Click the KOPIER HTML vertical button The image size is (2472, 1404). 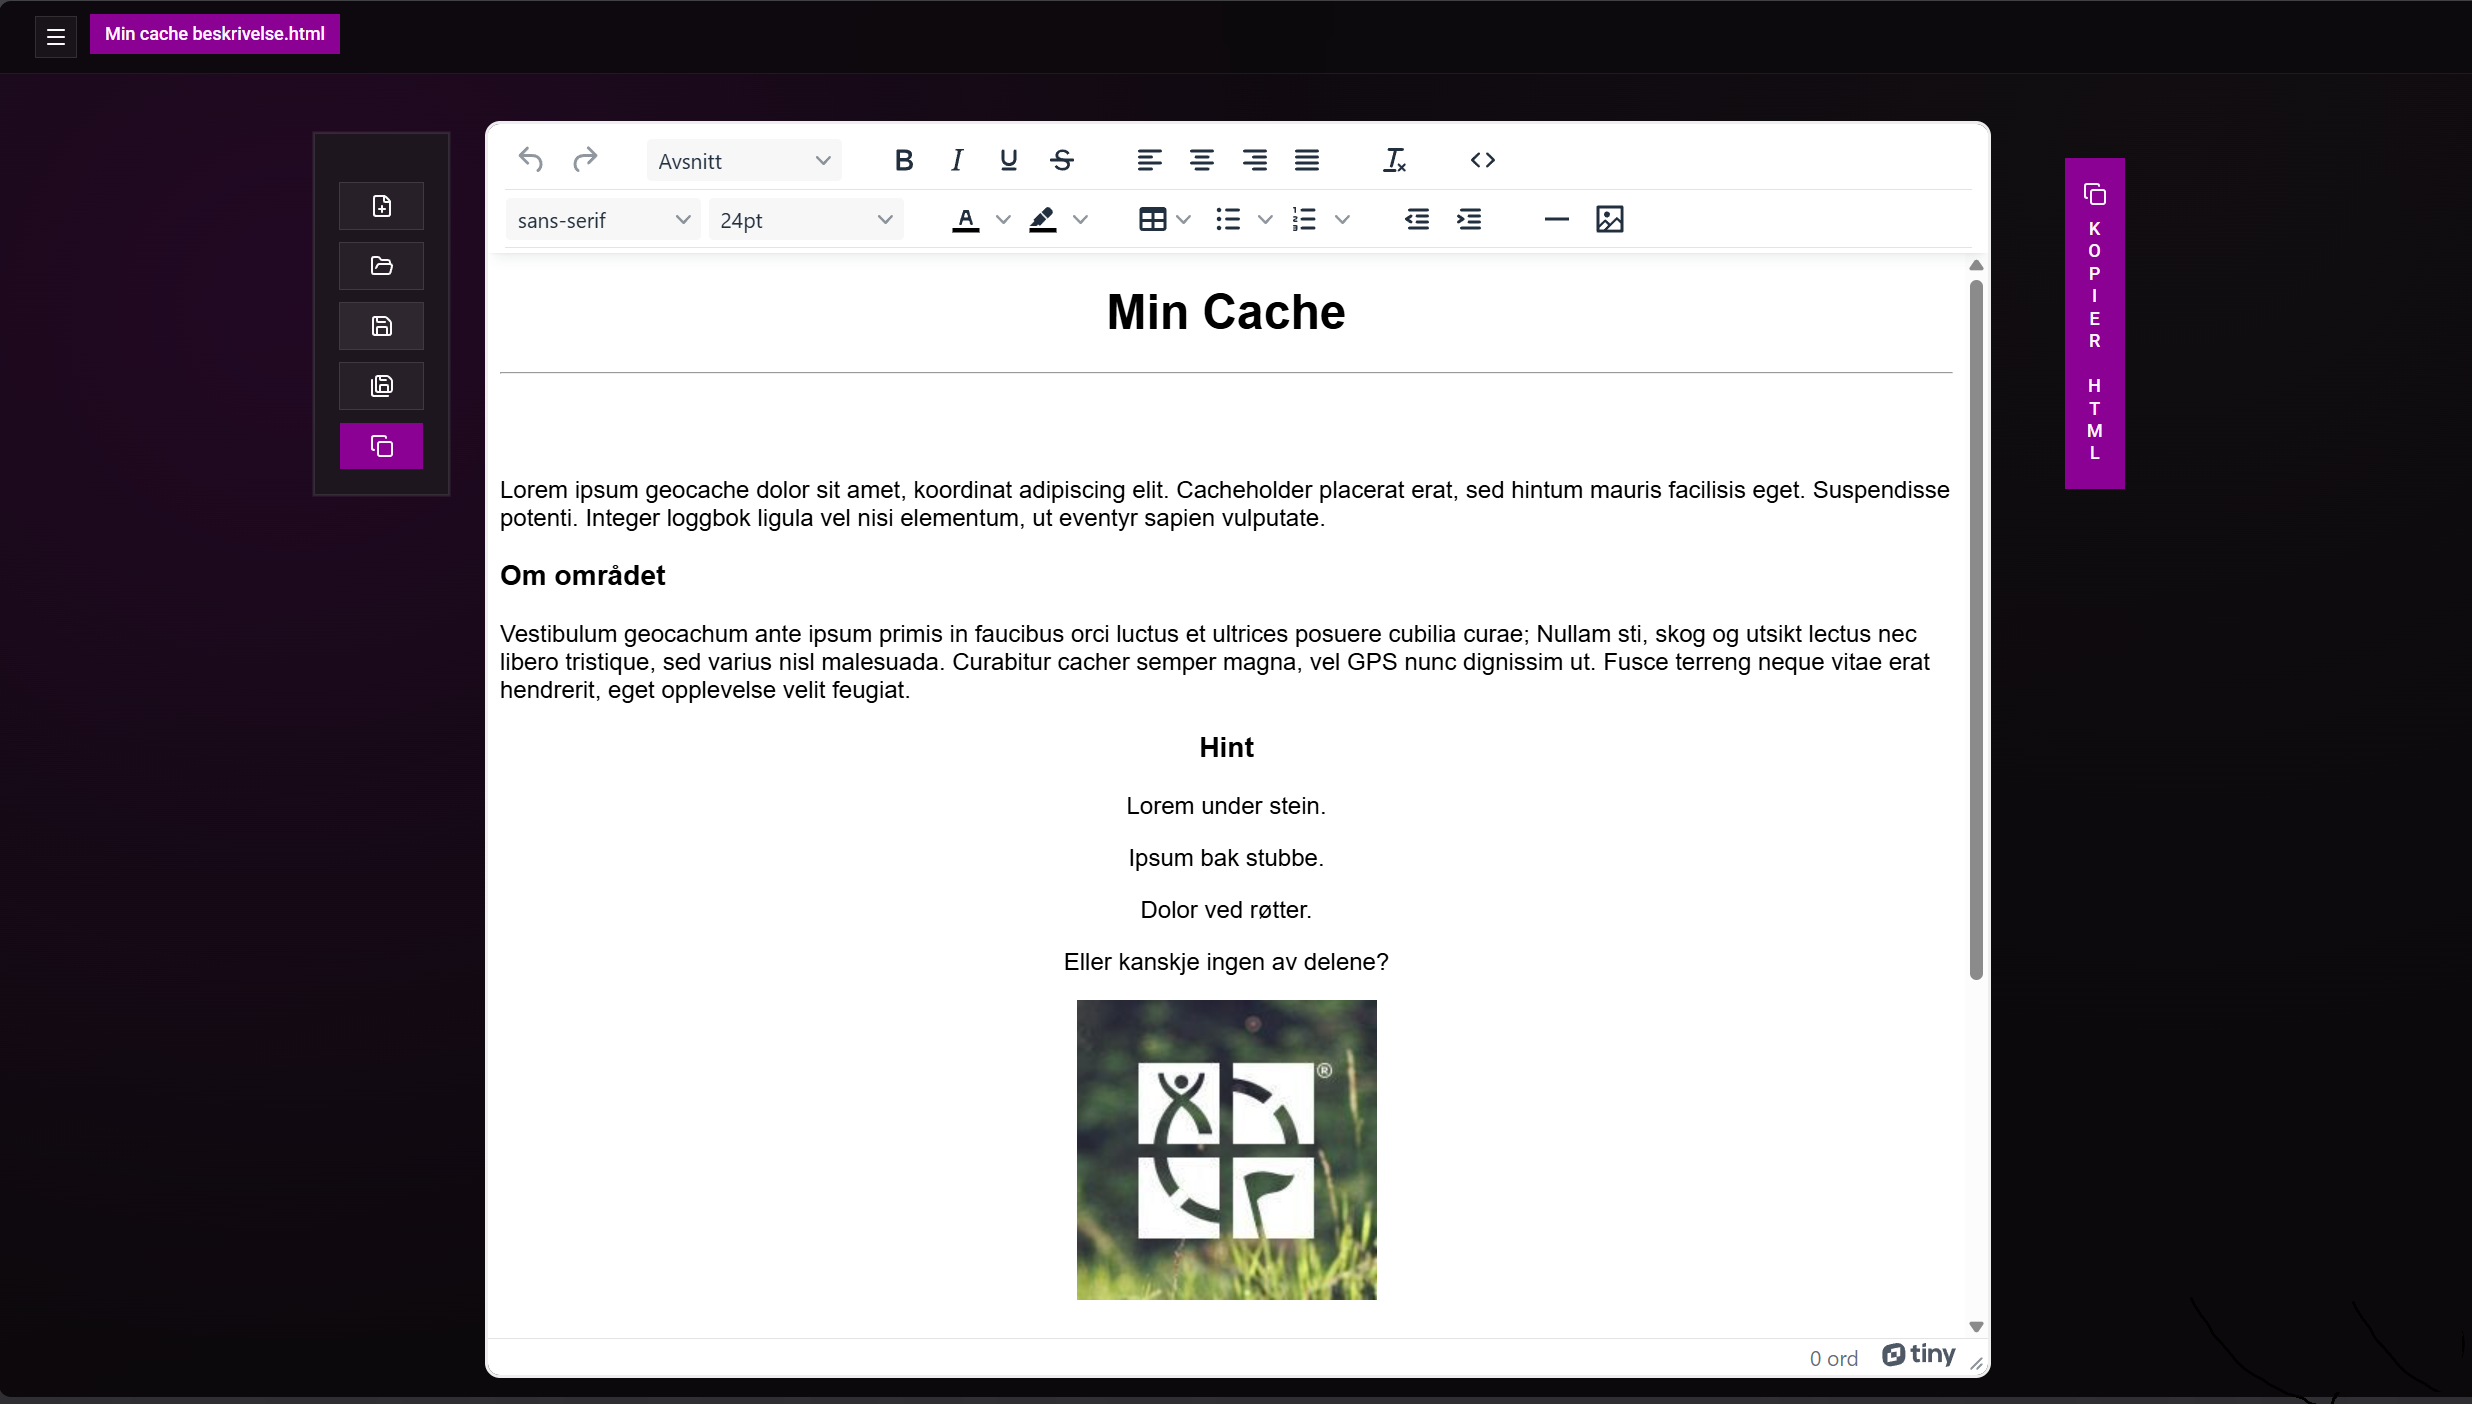click(2095, 323)
